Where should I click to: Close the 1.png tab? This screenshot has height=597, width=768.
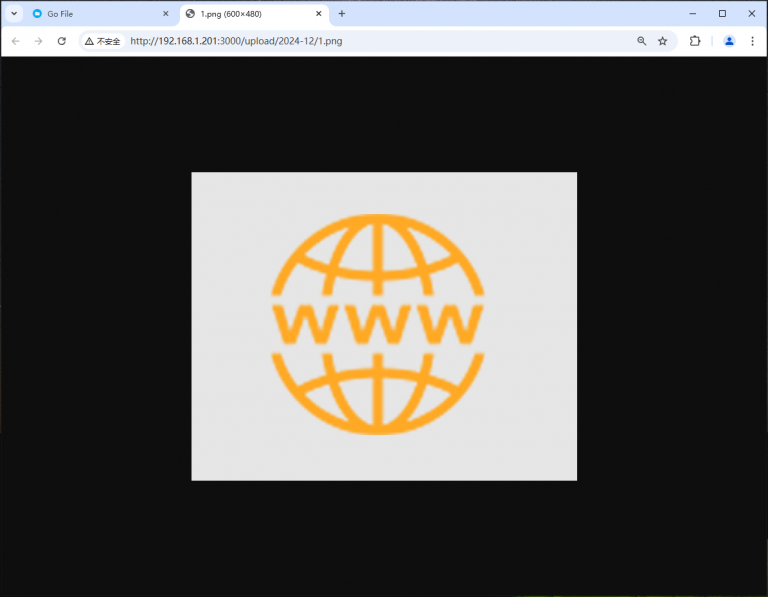point(319,14)
